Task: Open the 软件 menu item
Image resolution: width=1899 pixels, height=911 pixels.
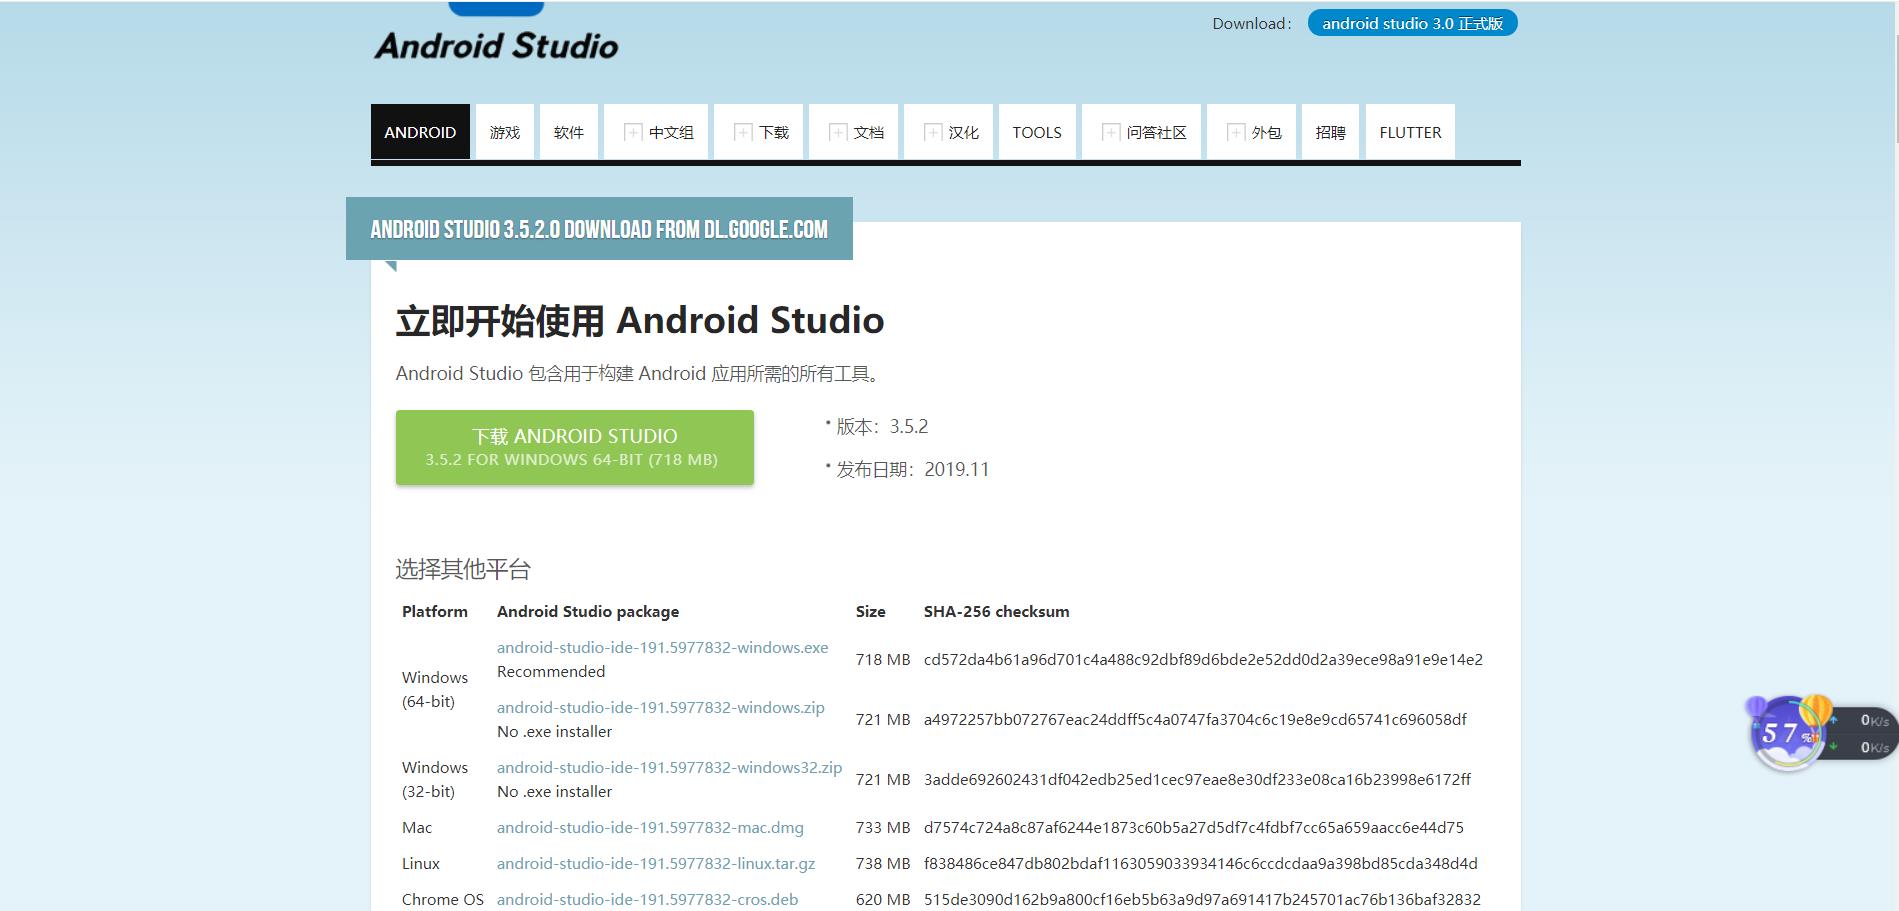Action: (569, 132)
